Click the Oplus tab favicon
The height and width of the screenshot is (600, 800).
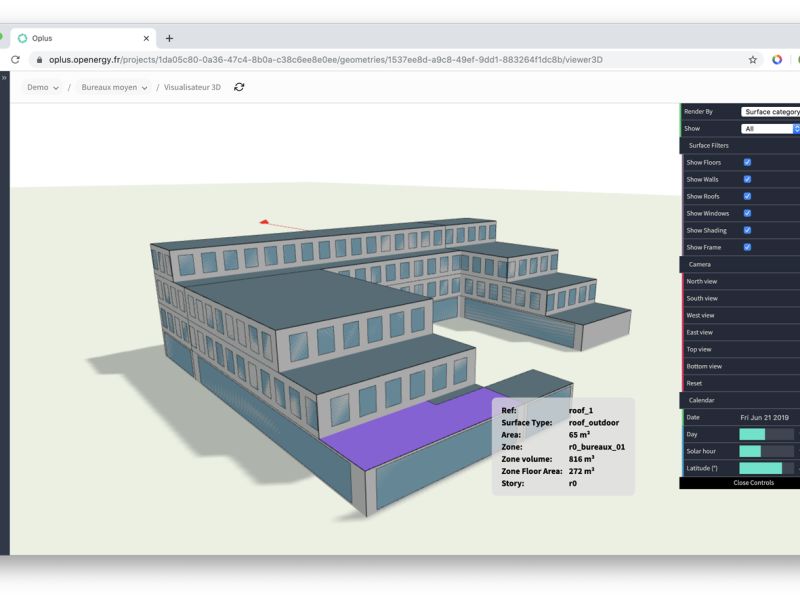click(x=22, y=38)
